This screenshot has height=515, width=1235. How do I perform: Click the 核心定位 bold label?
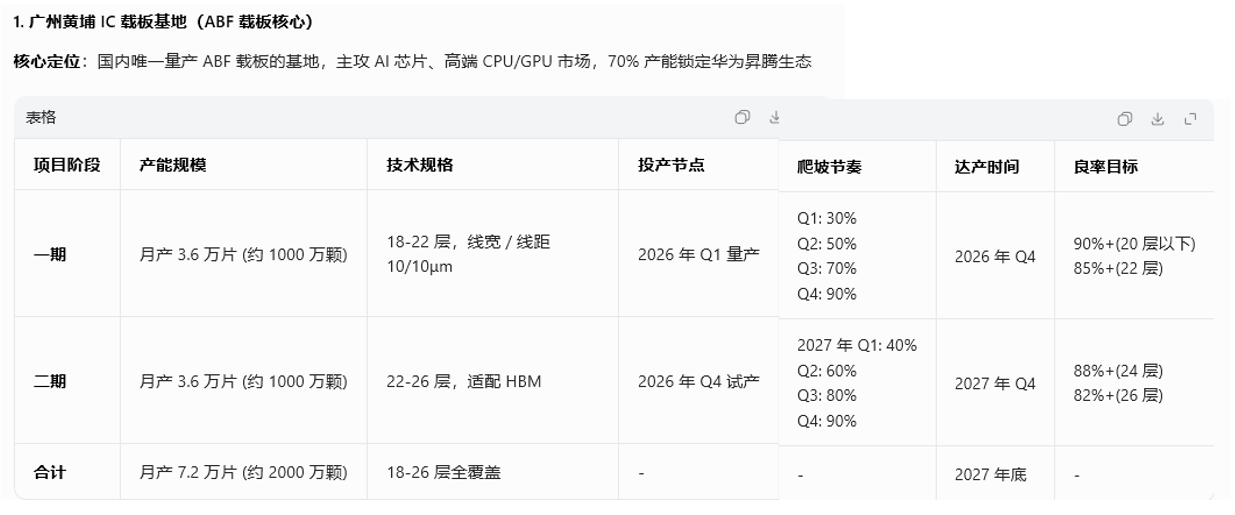[x=46, y=62]
